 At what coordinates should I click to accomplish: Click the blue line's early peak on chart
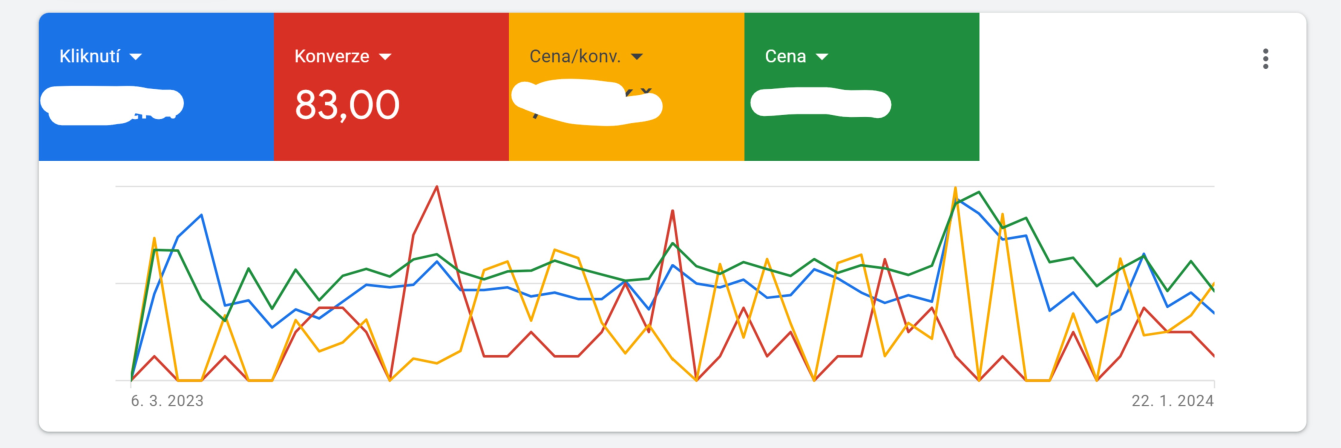click(202, 215)
